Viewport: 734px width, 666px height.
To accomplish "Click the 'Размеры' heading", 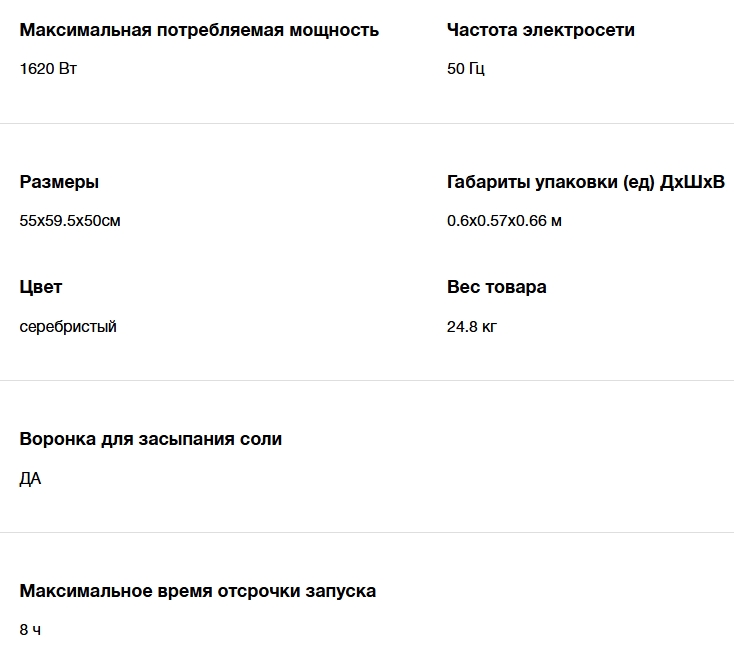I will [59, 182].
